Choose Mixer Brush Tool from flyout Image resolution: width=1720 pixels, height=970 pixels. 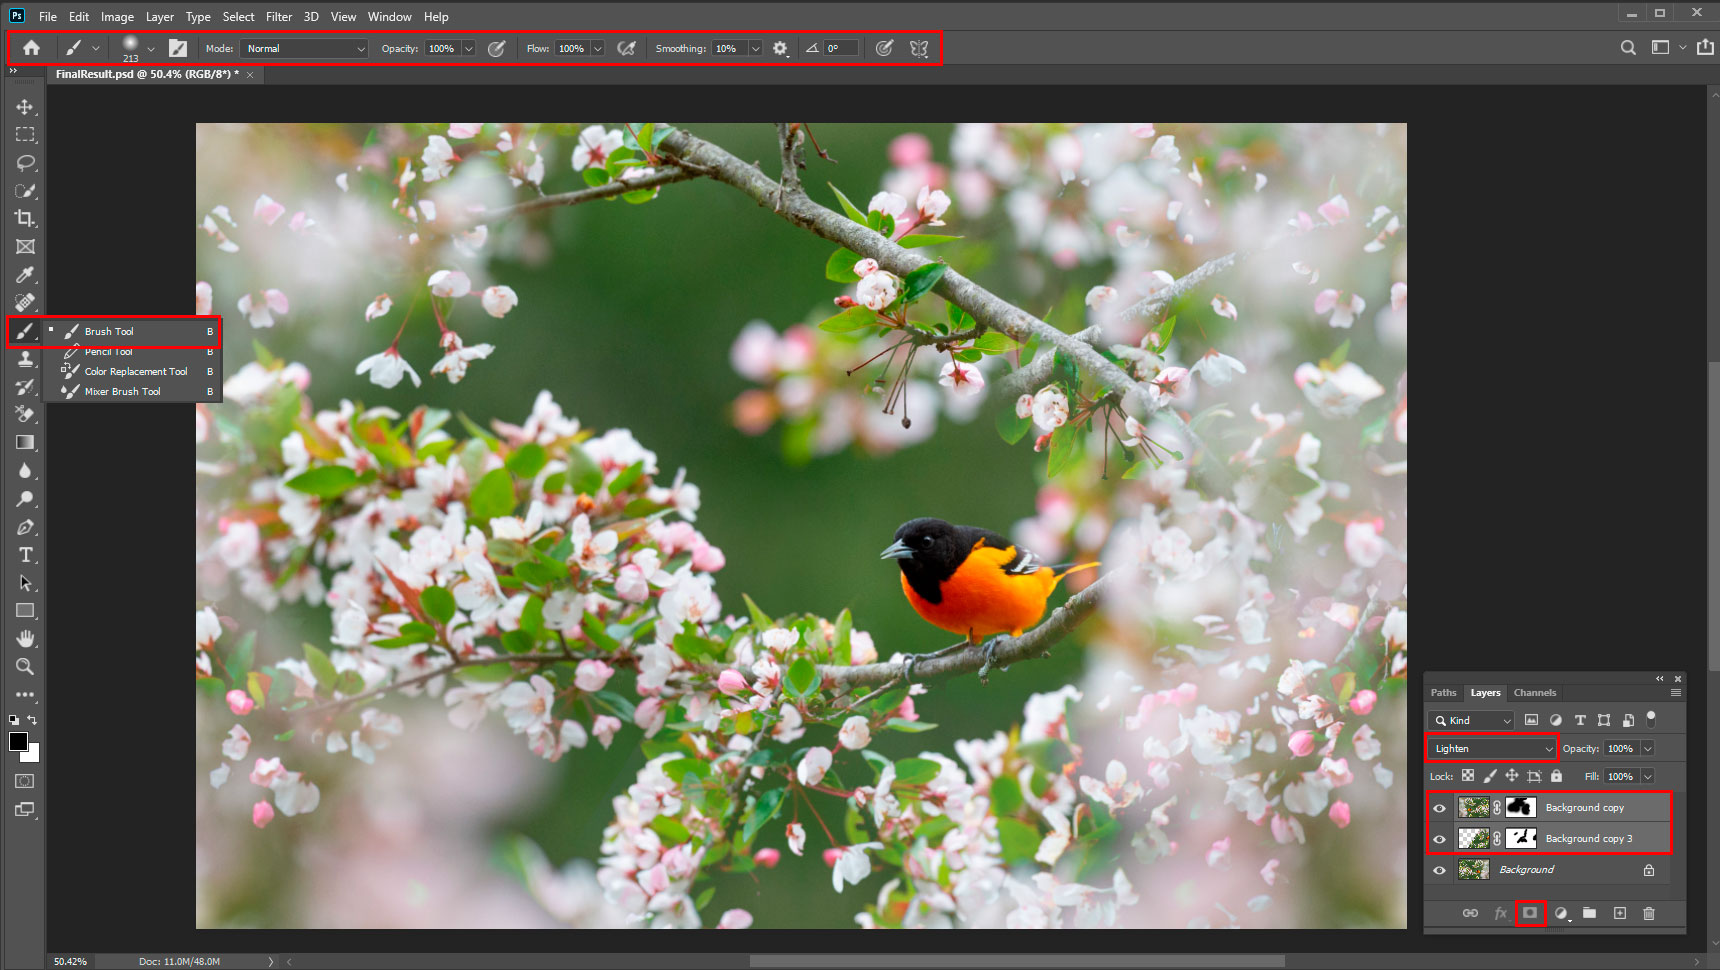click(122, 392)
